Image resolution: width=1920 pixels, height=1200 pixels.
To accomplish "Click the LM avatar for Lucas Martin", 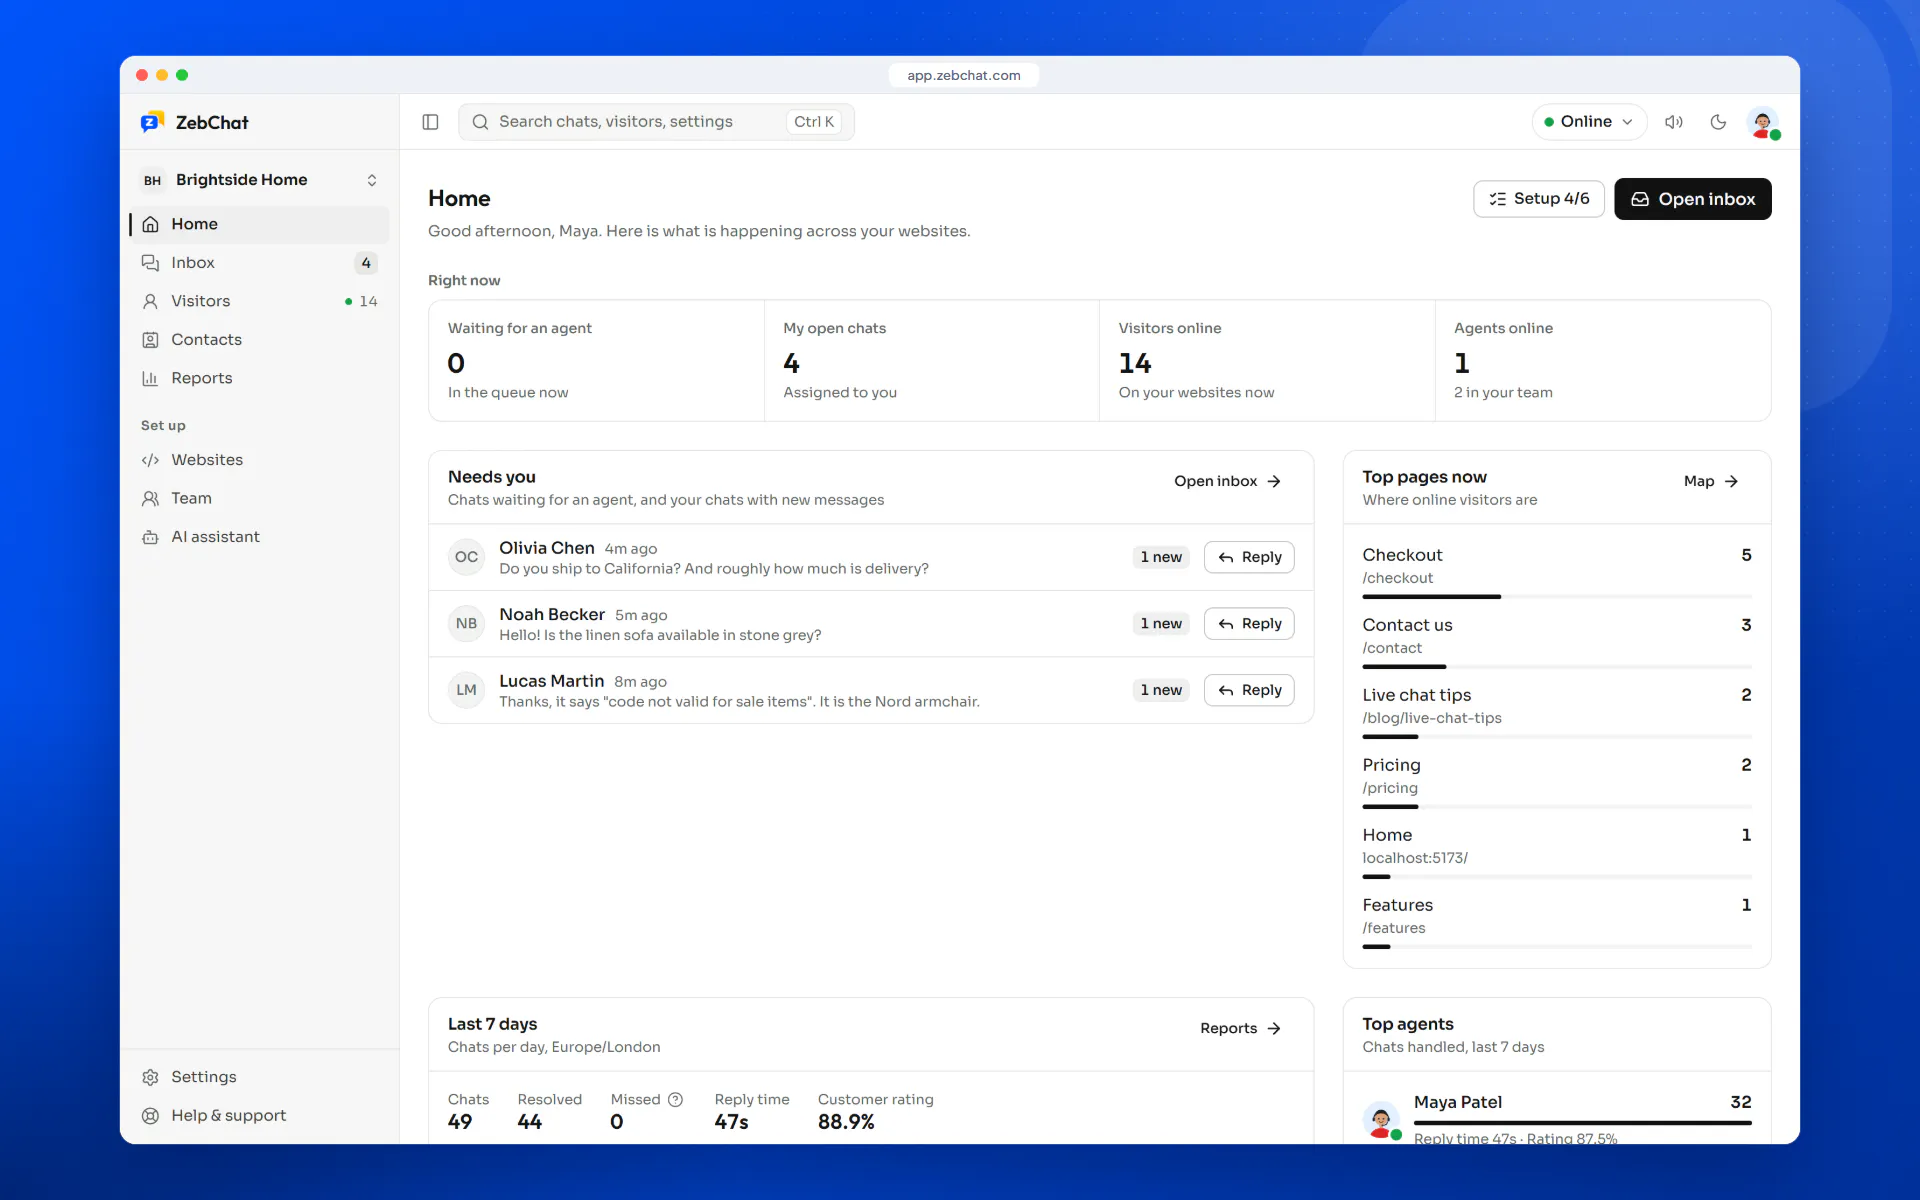I will 466,690.
